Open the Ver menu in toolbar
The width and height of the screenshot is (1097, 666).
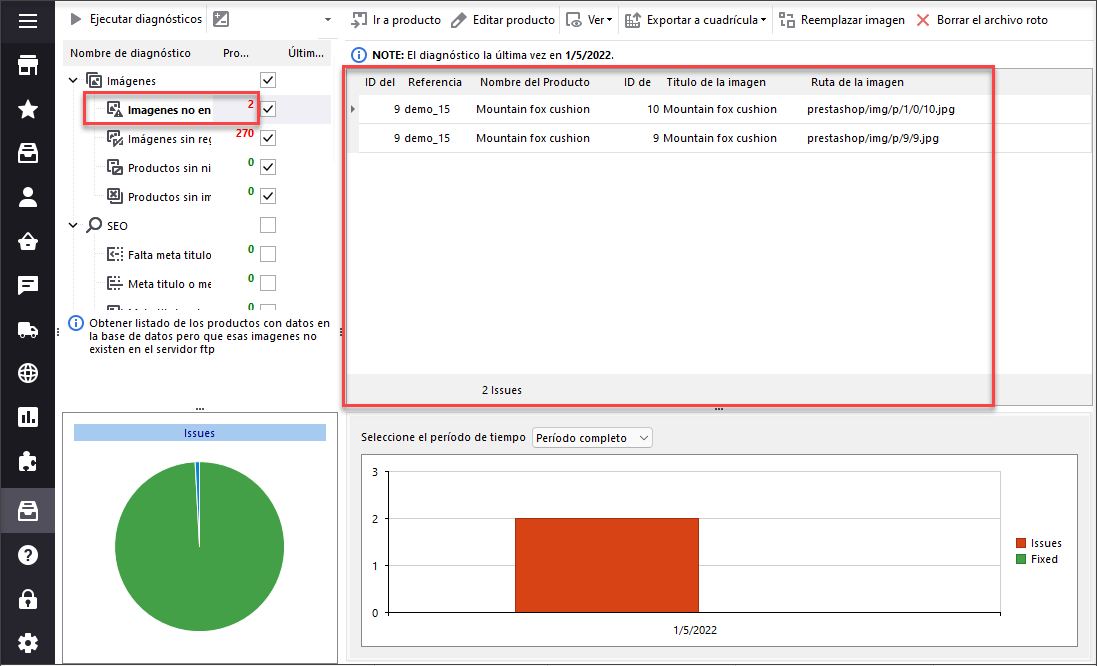point(589,20)
